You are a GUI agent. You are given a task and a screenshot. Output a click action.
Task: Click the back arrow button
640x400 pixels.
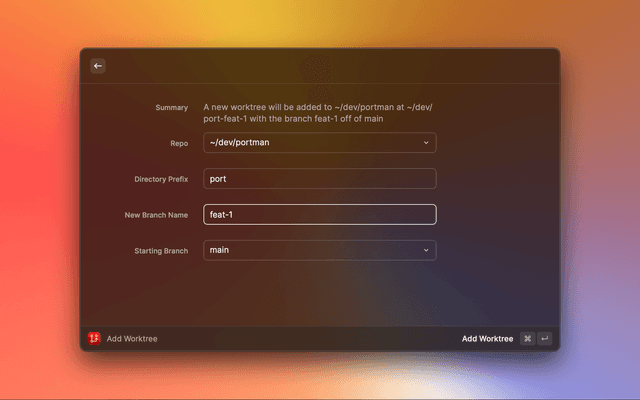click(97, 66)
